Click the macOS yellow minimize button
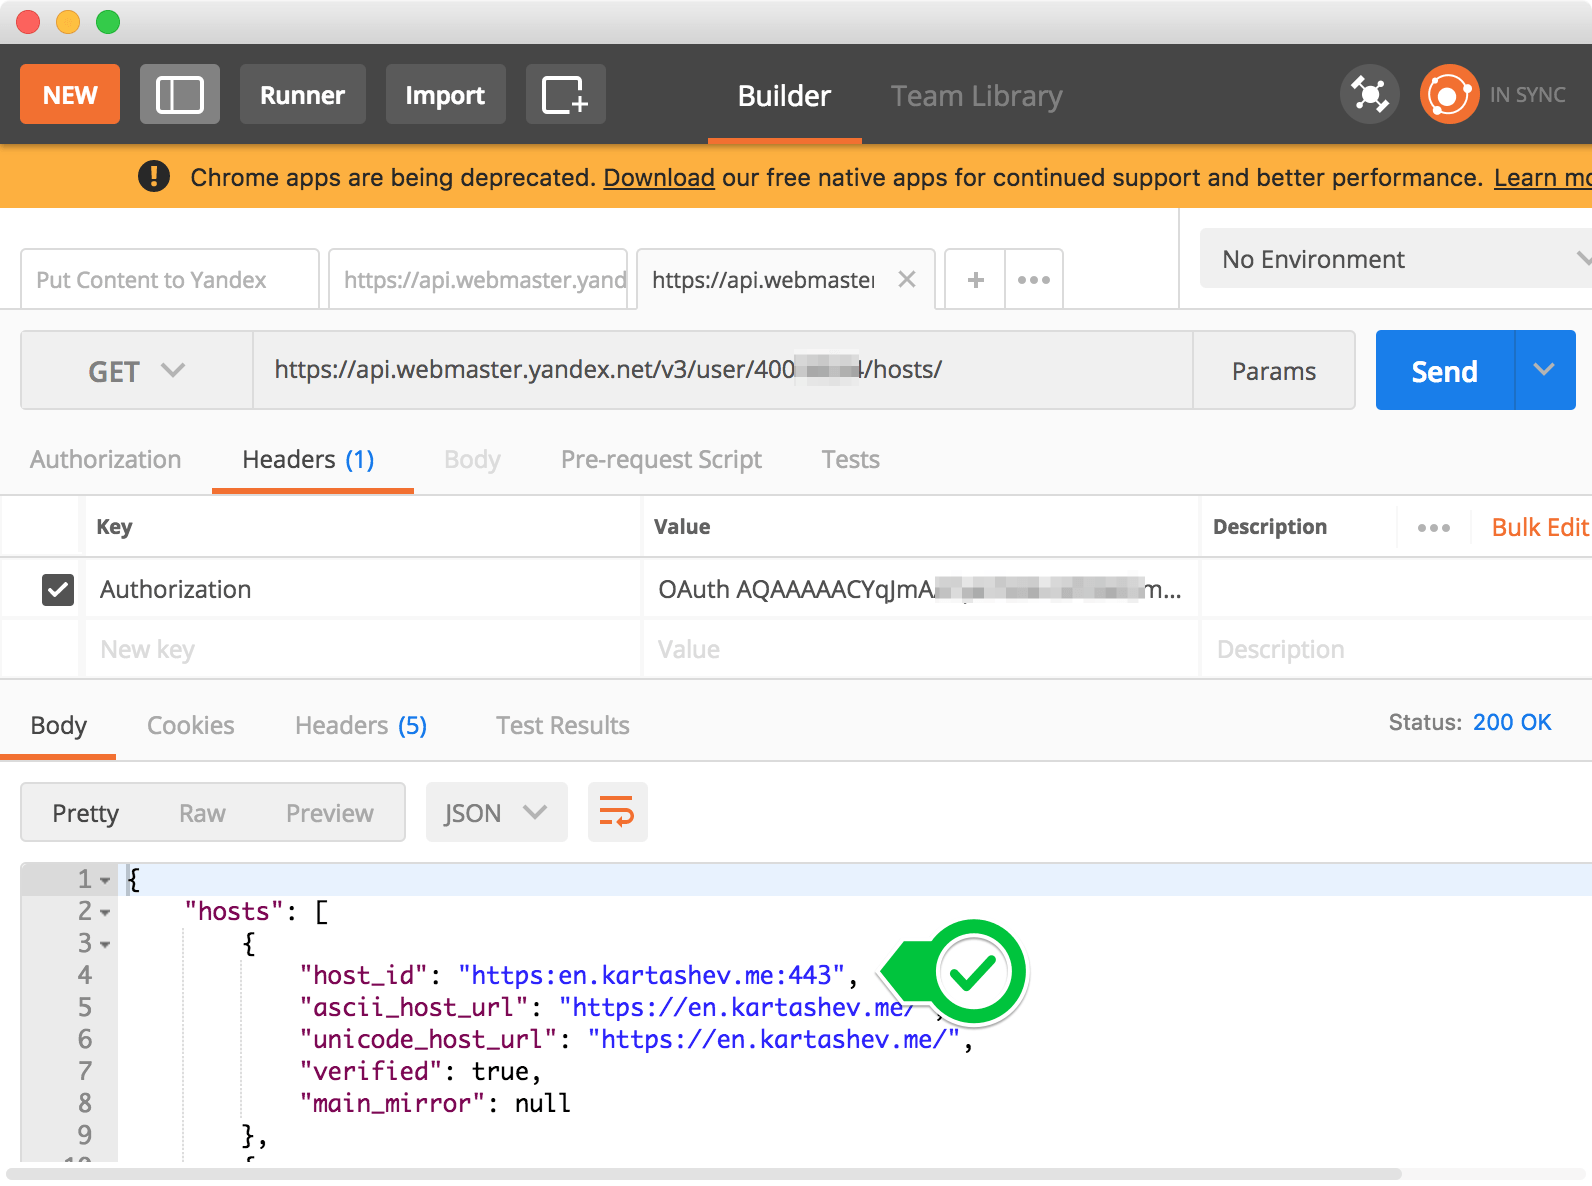The height and width of the screenshot is (1186, 1592). [x=68, y=21]
